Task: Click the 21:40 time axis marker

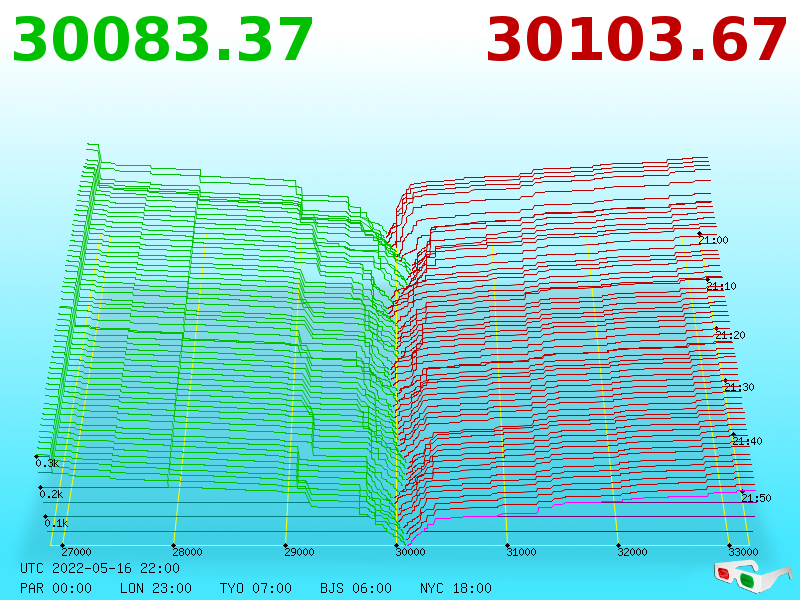Action: click(747, 441)
